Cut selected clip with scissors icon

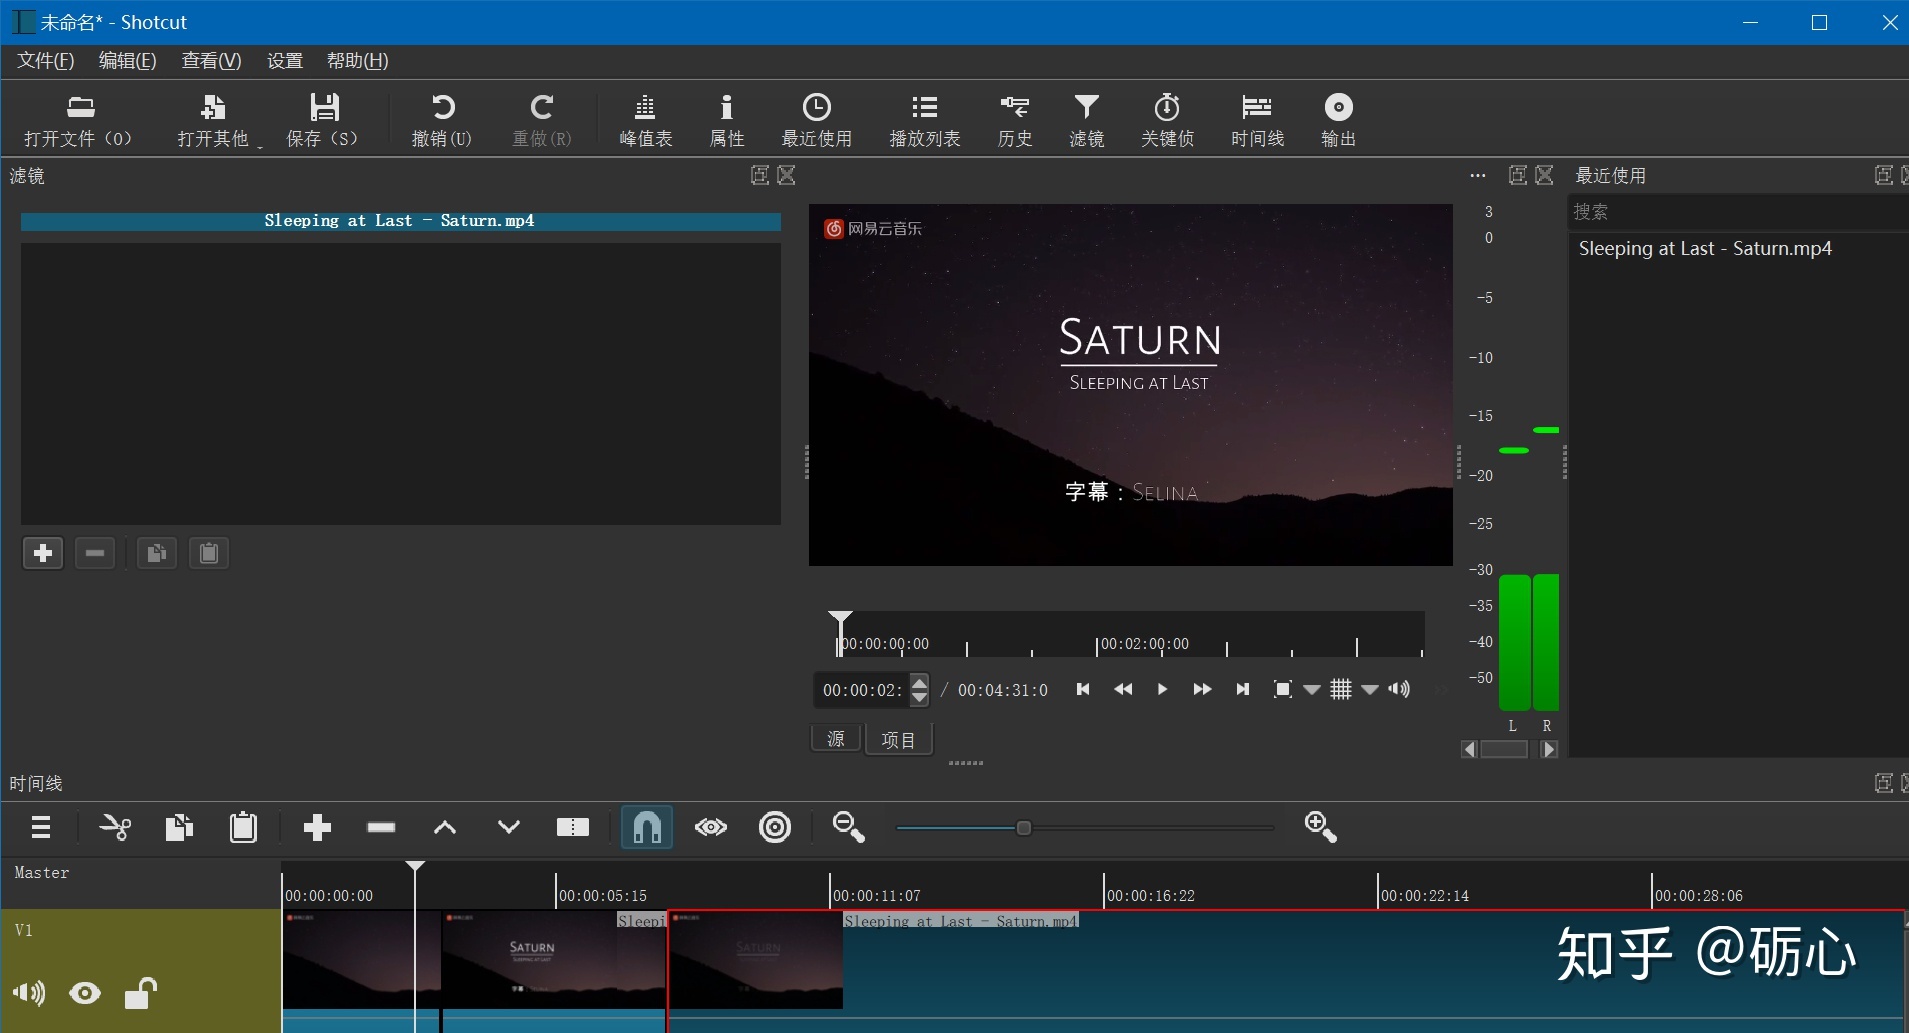pos(115,827)
